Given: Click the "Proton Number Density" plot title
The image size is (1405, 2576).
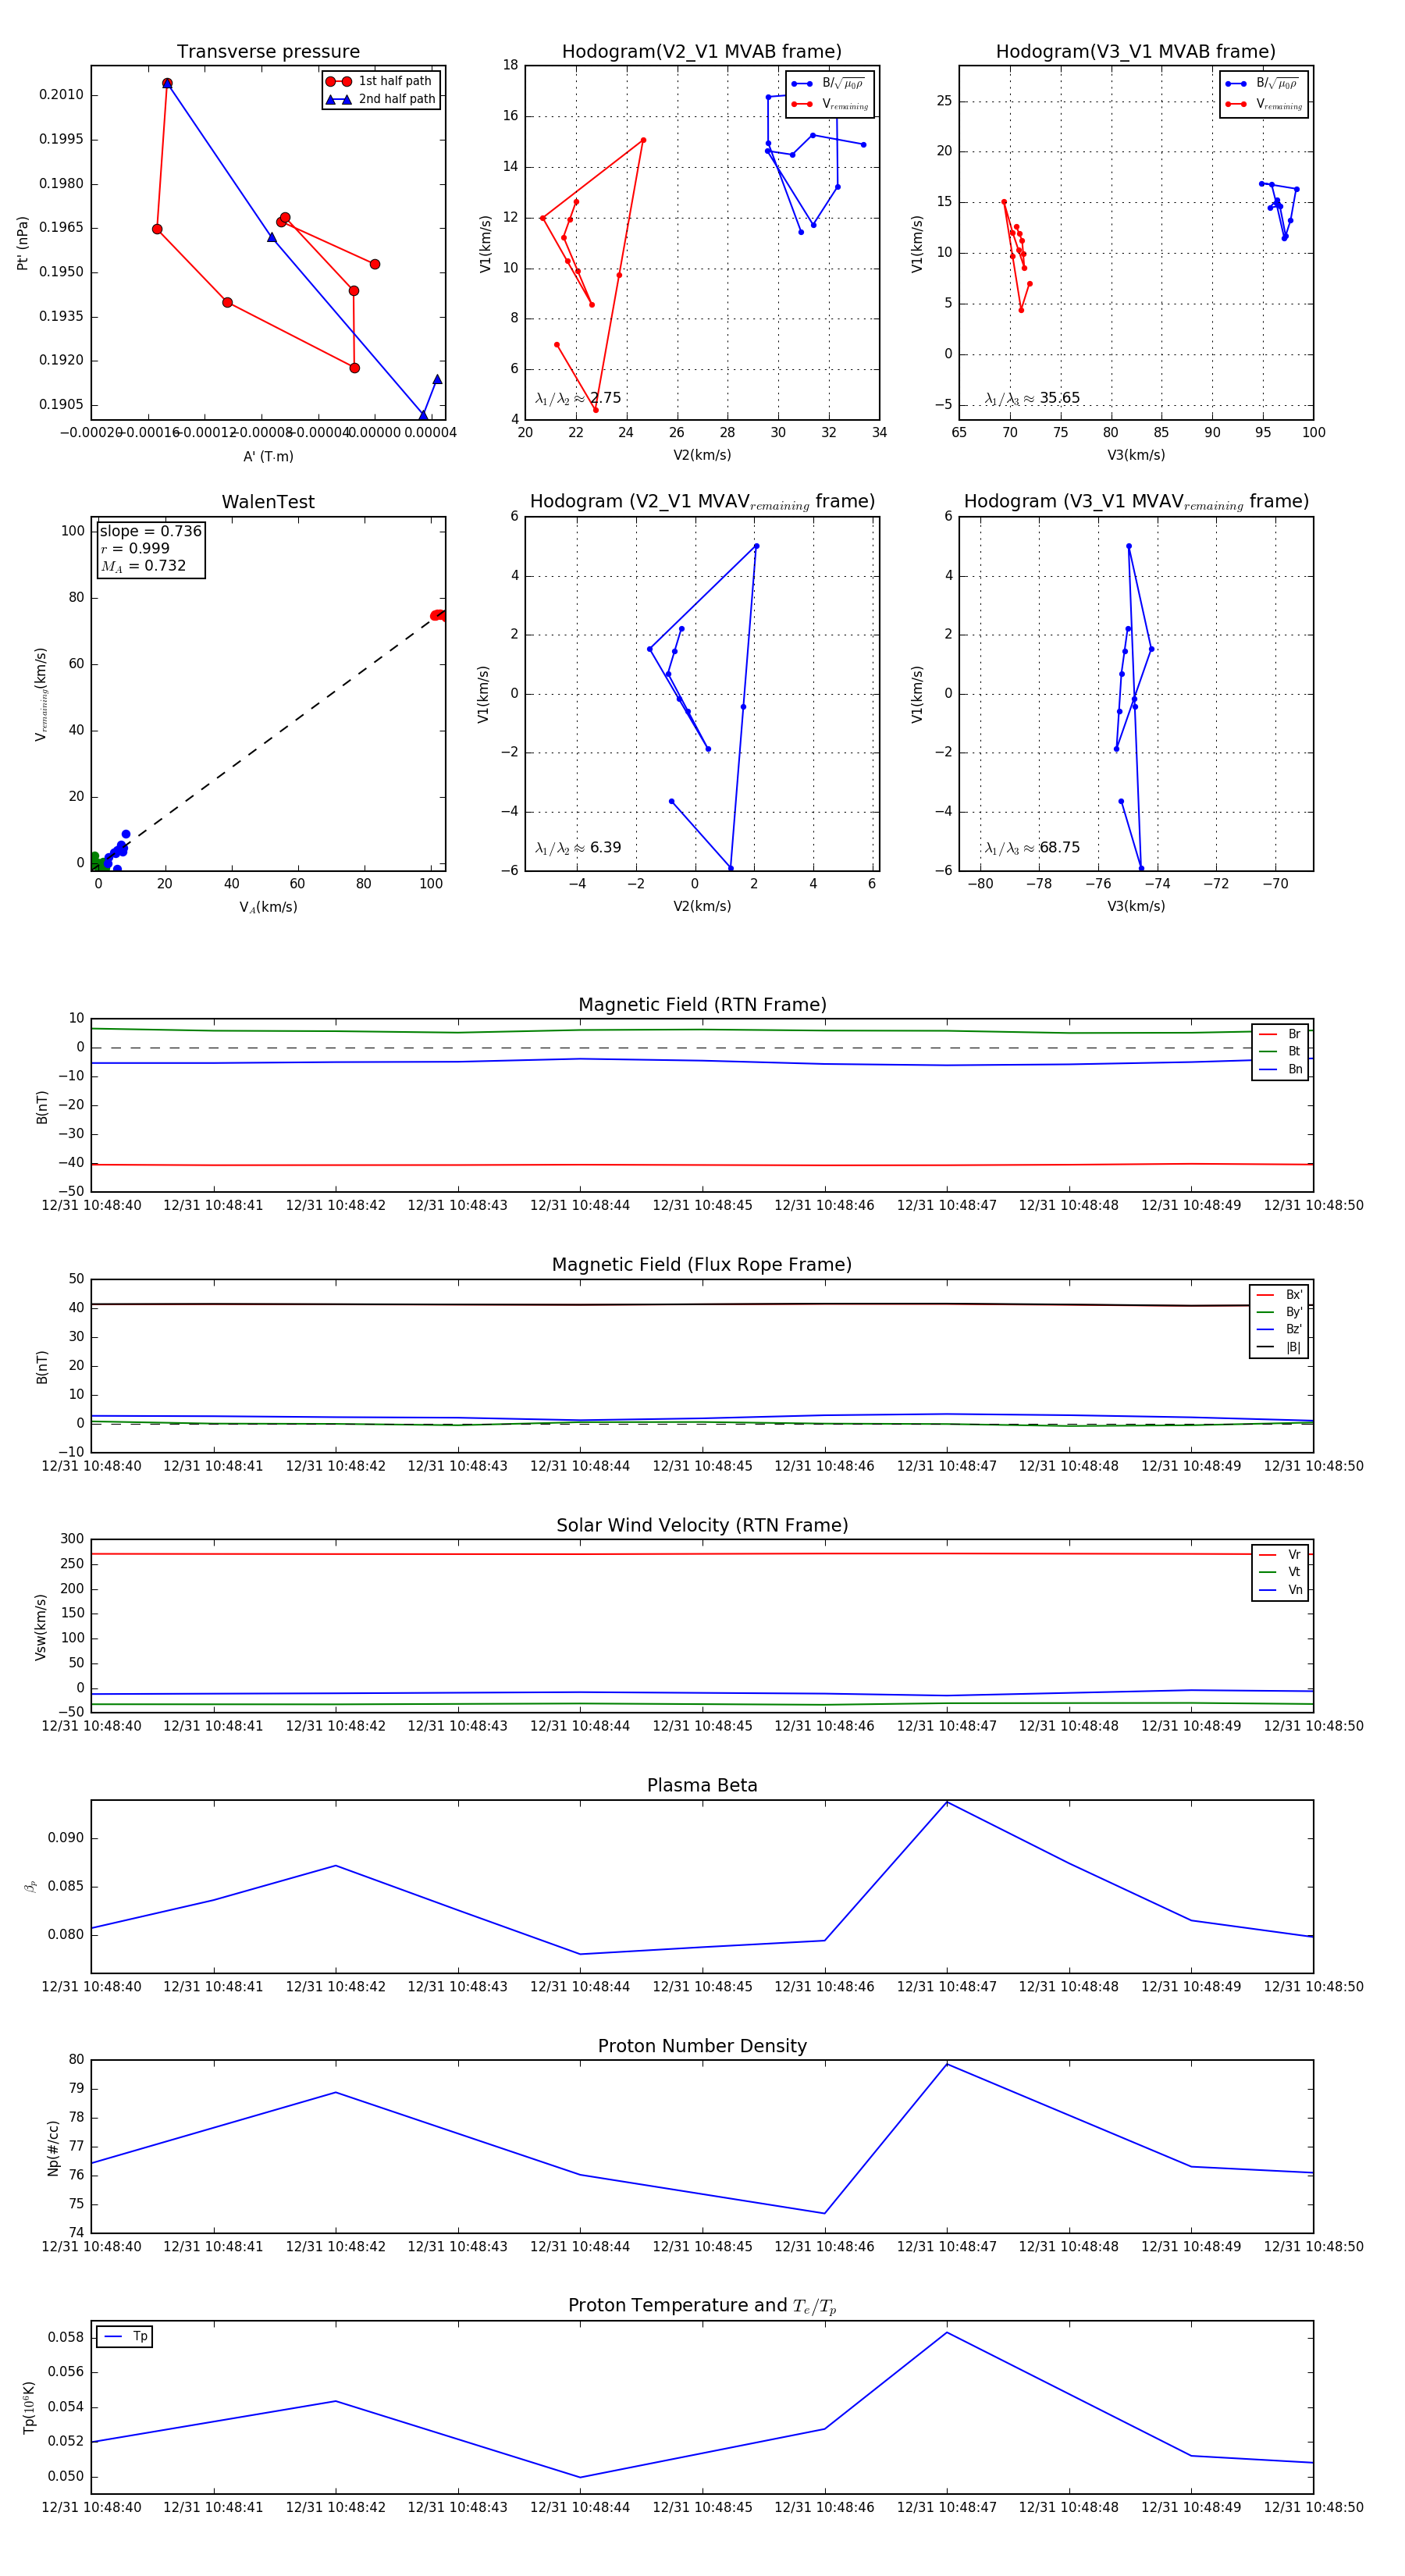Looking at the screenshot, I should point(702,2046).
